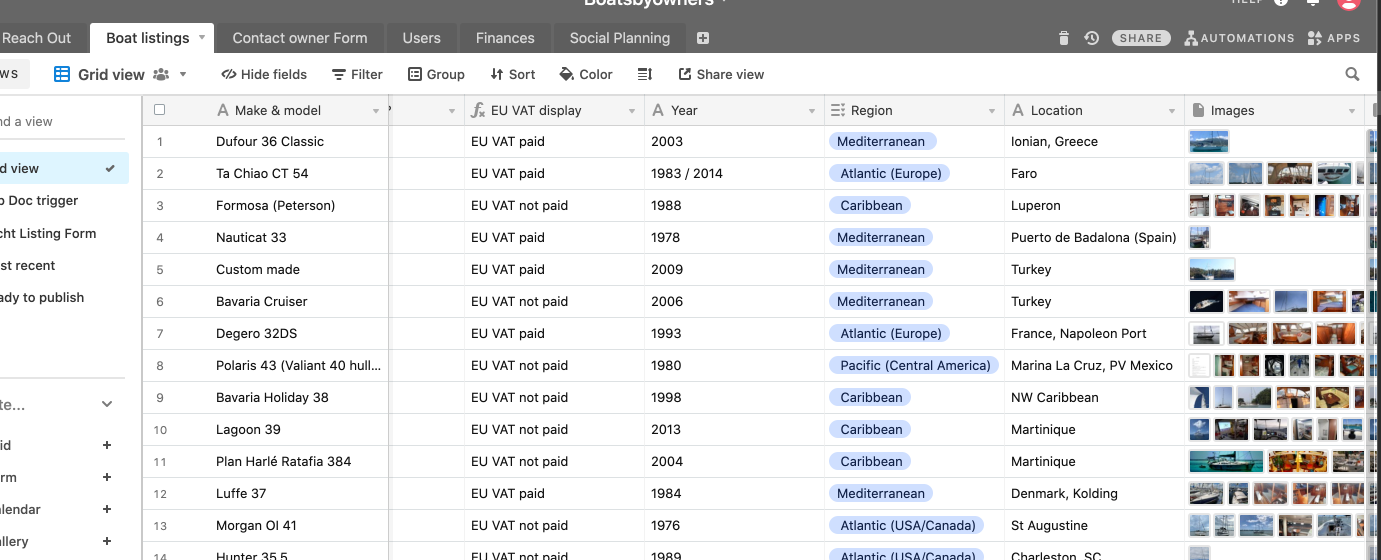This screenshot has width=1381, height=560.
Task: Open AUTOMATIONS panel
Action: (x=1239, y=38)
